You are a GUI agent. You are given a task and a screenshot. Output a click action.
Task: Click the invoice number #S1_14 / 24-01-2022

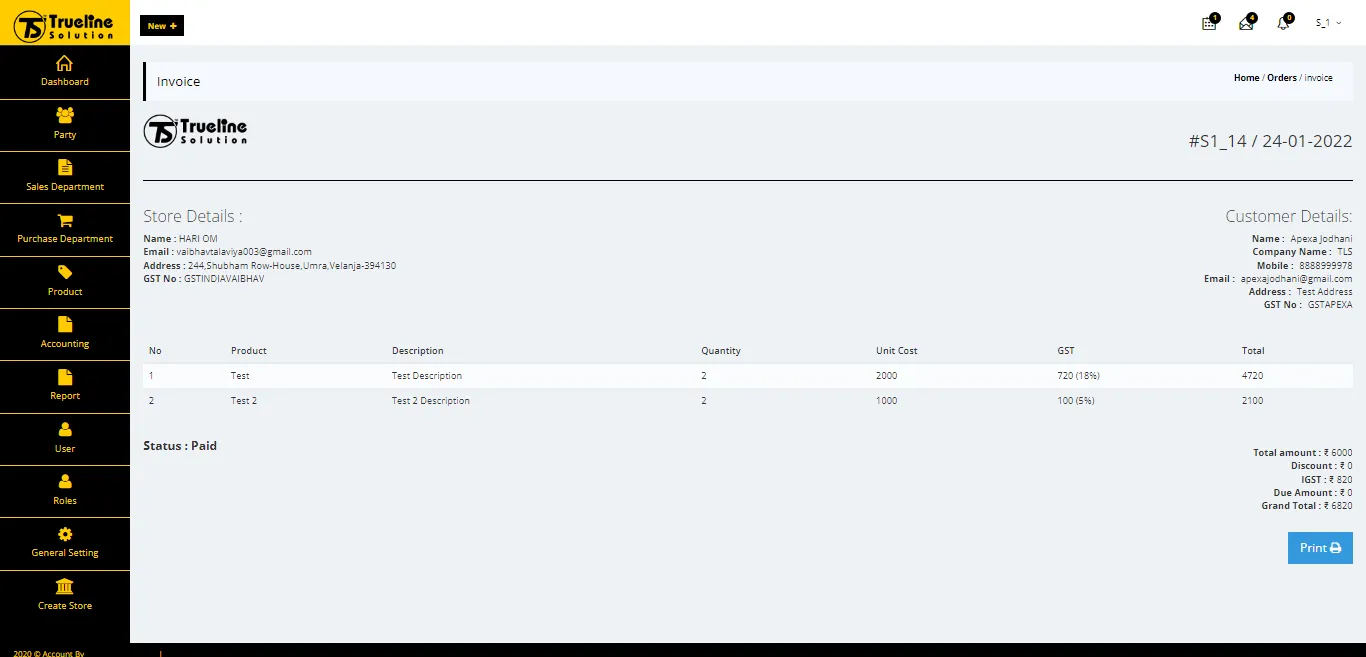(x=1270, y=141)
